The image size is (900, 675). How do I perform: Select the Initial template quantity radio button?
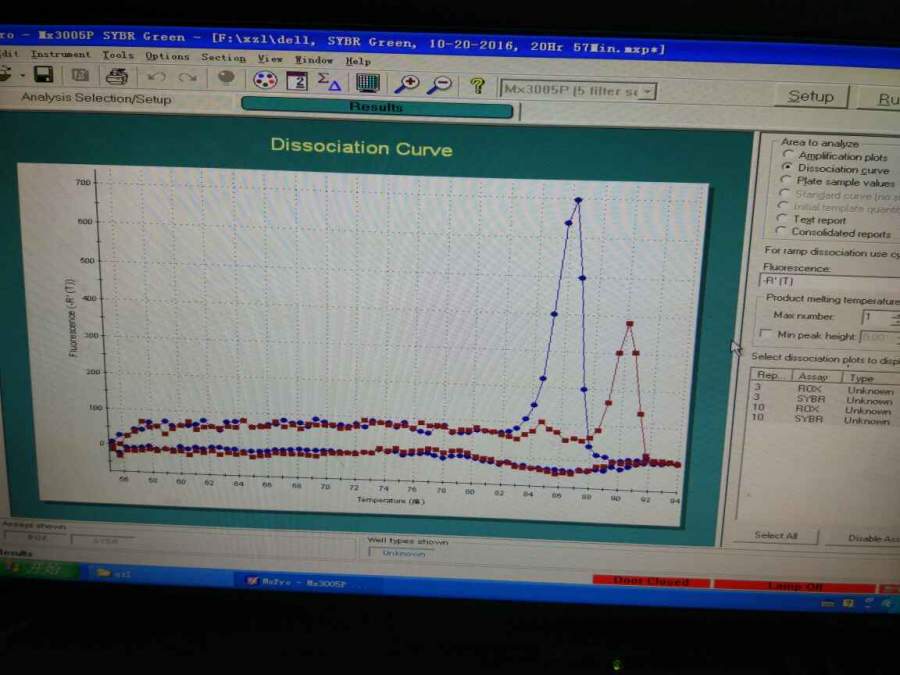pyautogui.click(x=783, y=205)
